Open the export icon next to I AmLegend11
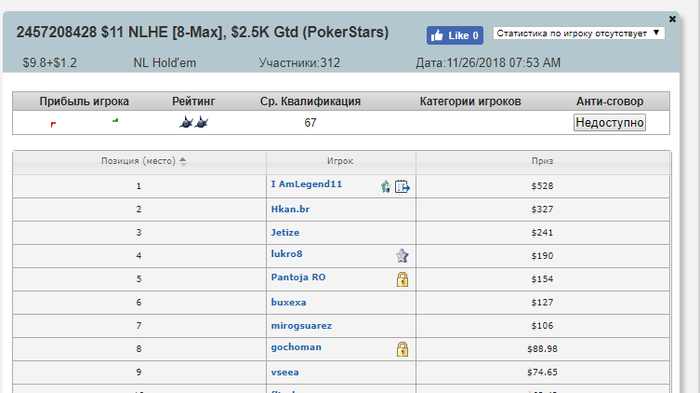 coord(402,186)
